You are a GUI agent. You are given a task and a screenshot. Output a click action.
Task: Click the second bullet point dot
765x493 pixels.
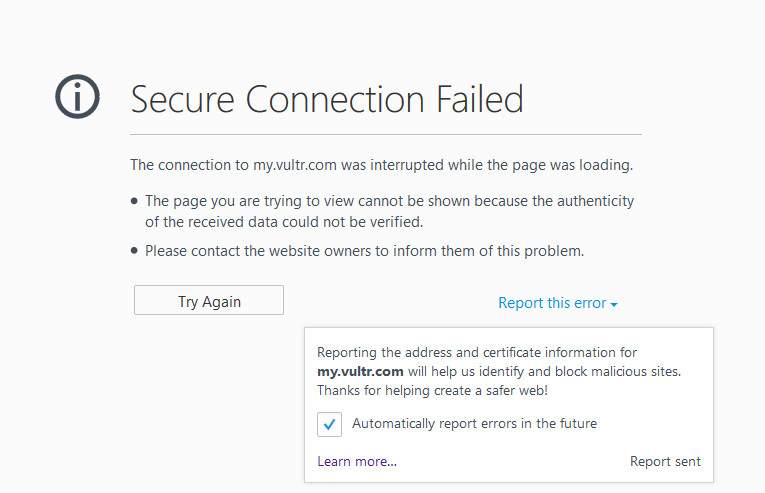pyautogui.click(x=135, y=251)
